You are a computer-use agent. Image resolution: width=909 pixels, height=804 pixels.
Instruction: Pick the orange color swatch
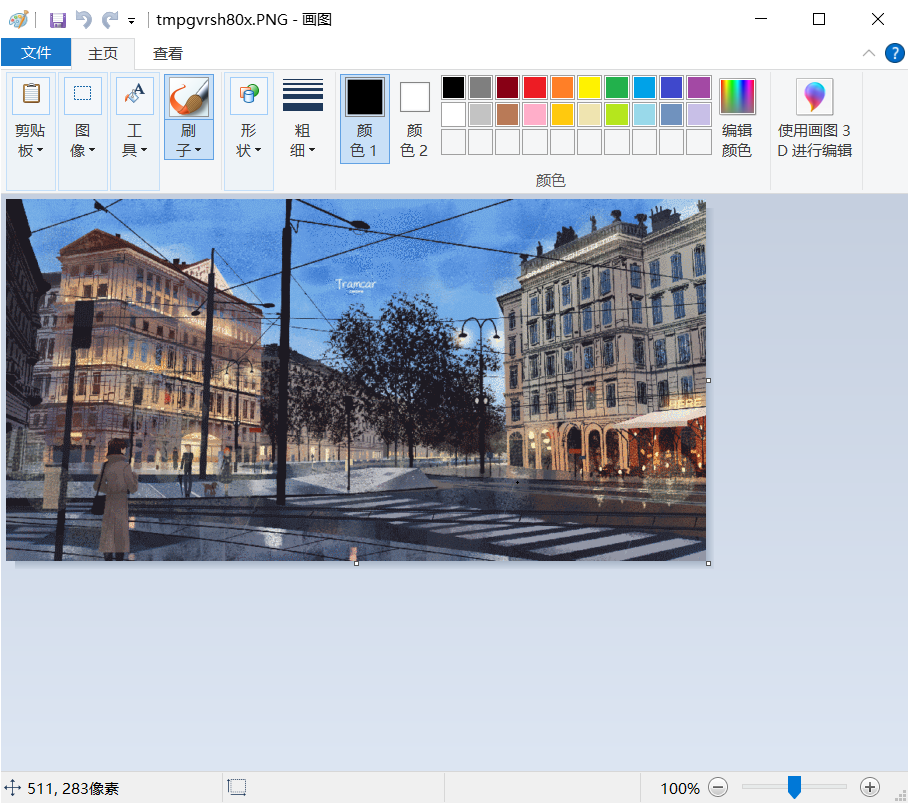point(562,88)
